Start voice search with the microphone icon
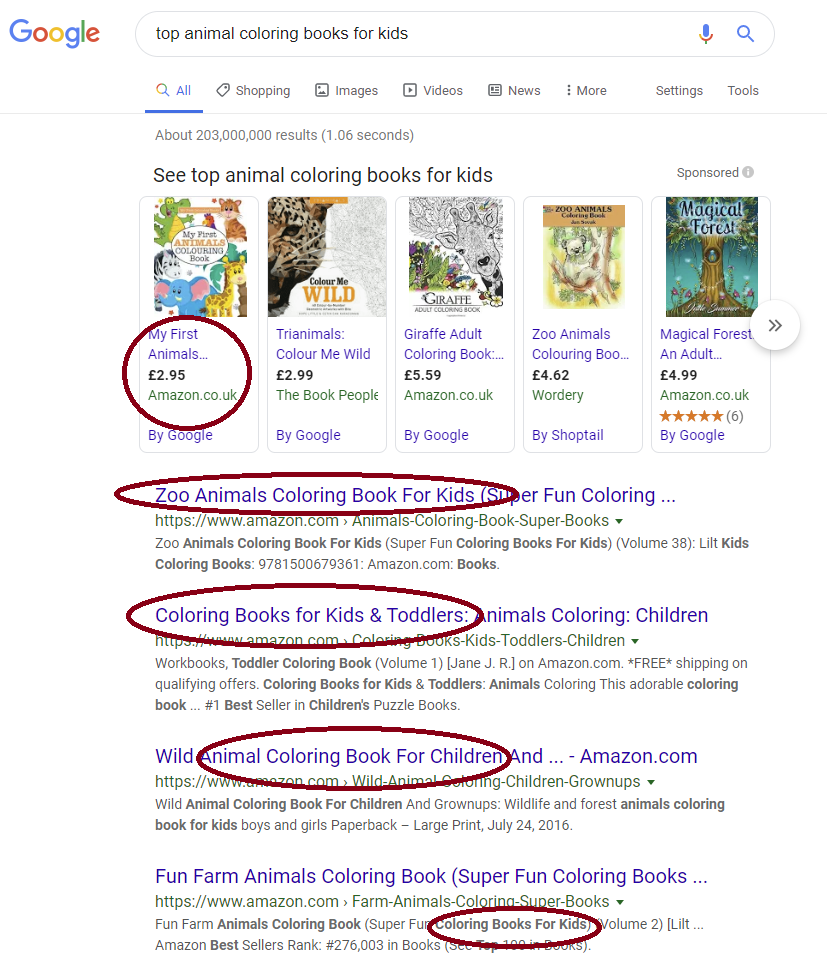 tap(706, 33)
